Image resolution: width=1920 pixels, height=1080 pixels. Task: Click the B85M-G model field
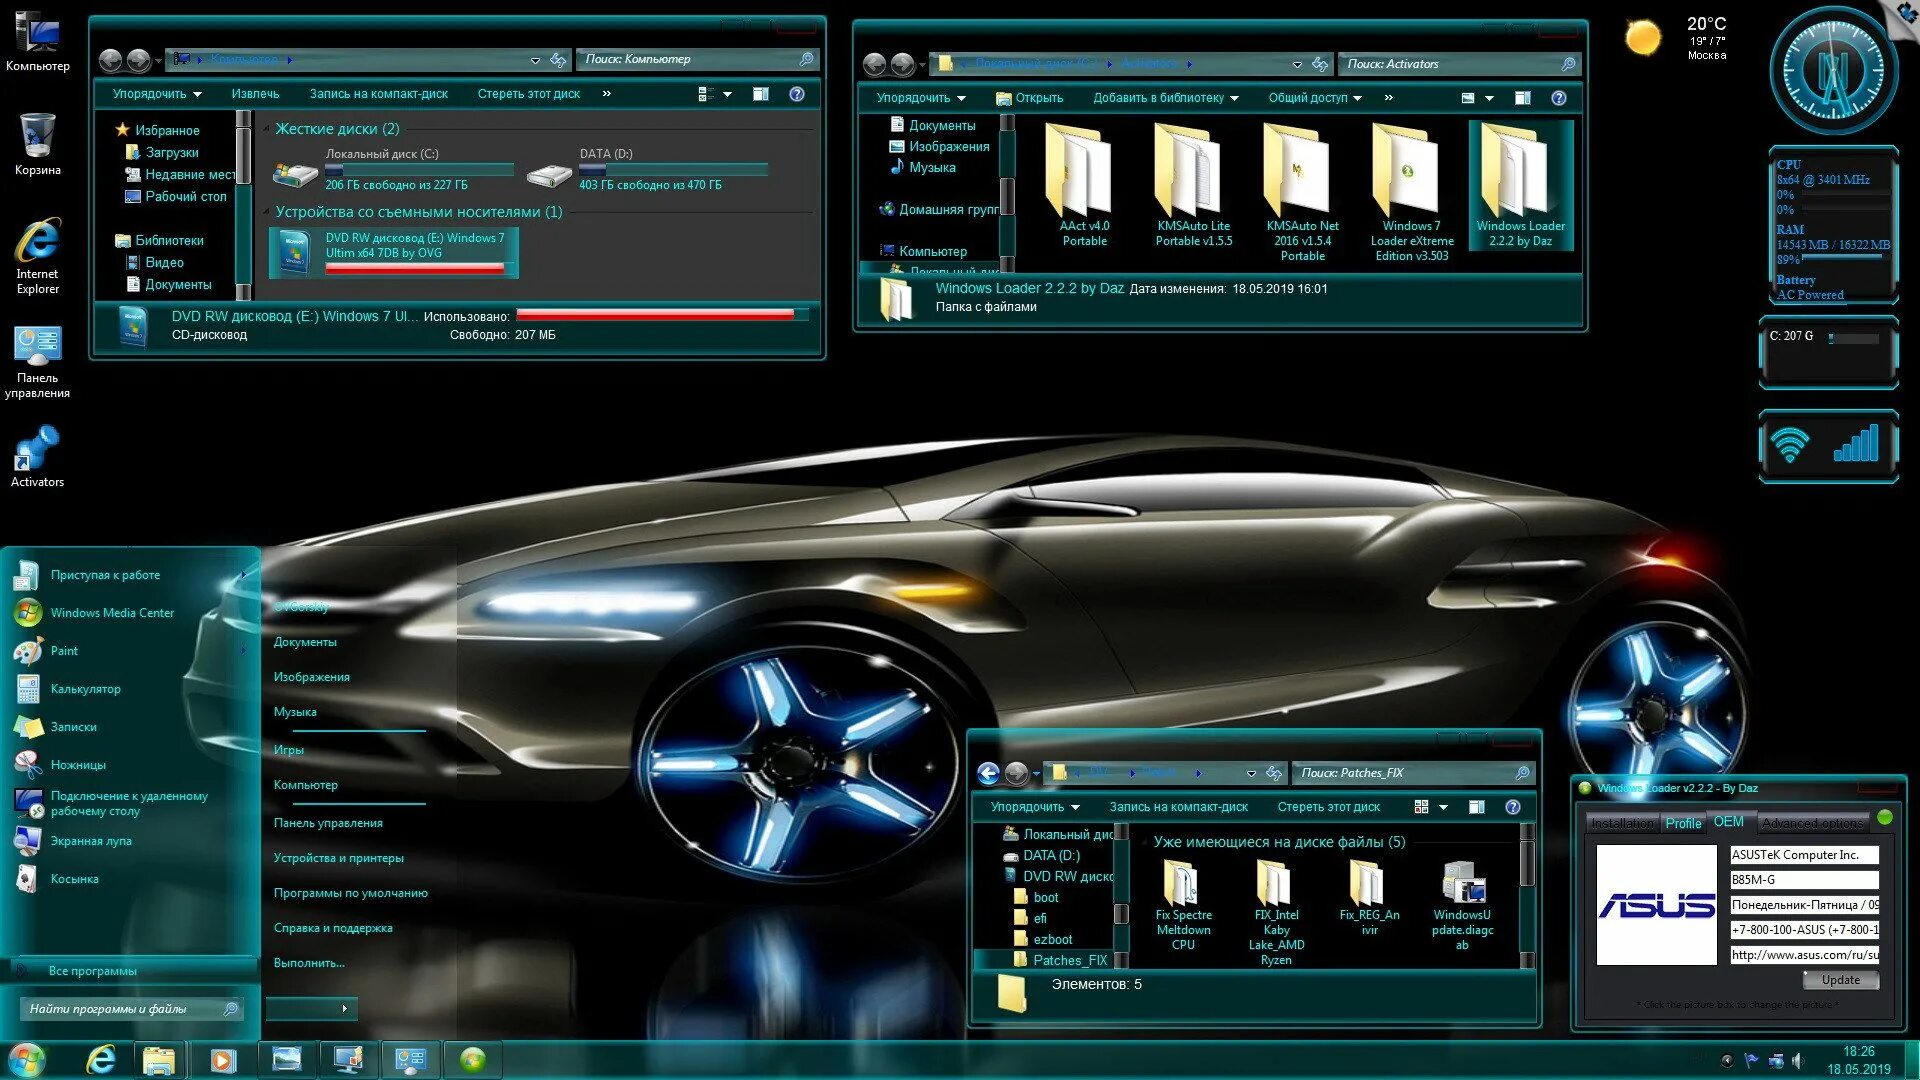click(1804, 880)
